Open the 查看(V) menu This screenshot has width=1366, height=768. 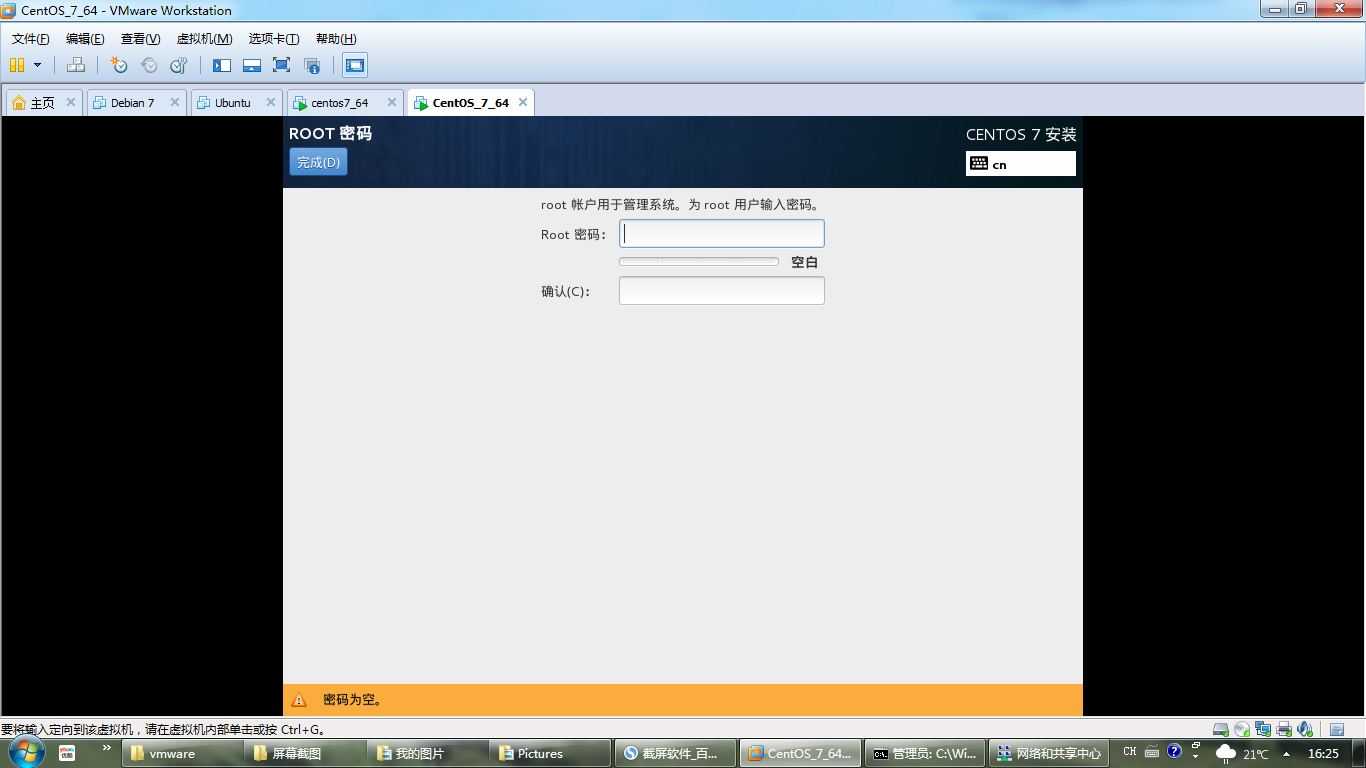click(x=140, y=39)
